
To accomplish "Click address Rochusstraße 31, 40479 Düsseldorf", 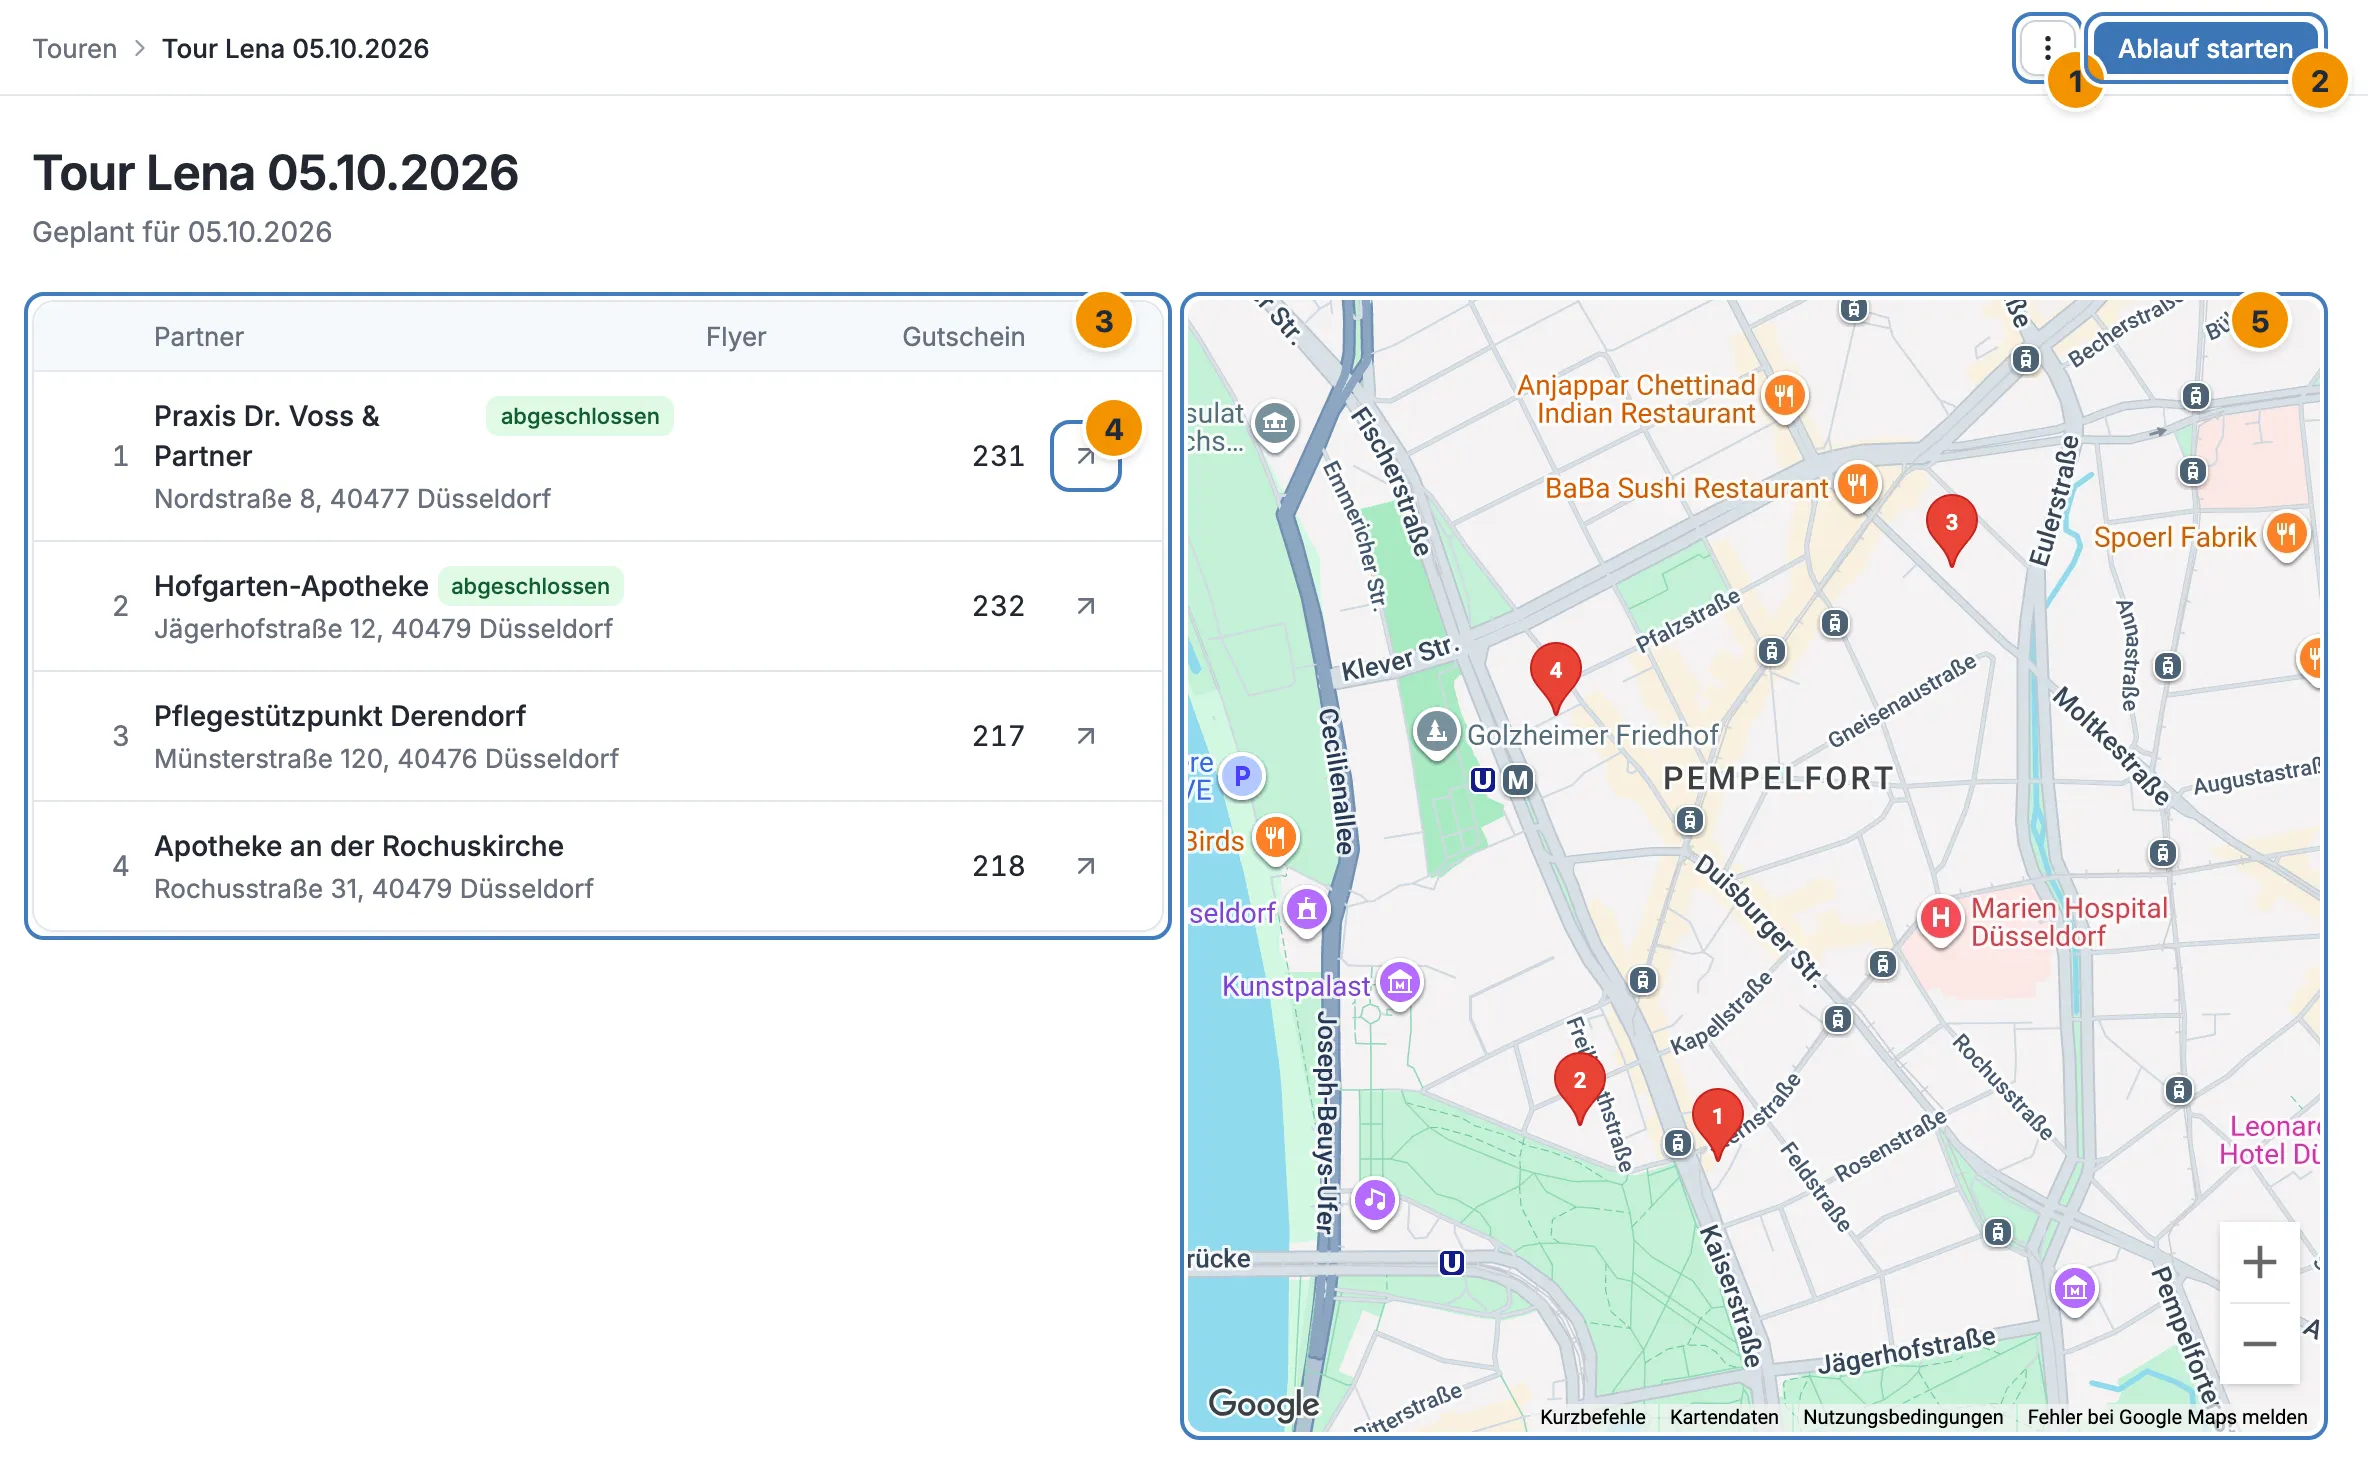I will tap(374, 889).
